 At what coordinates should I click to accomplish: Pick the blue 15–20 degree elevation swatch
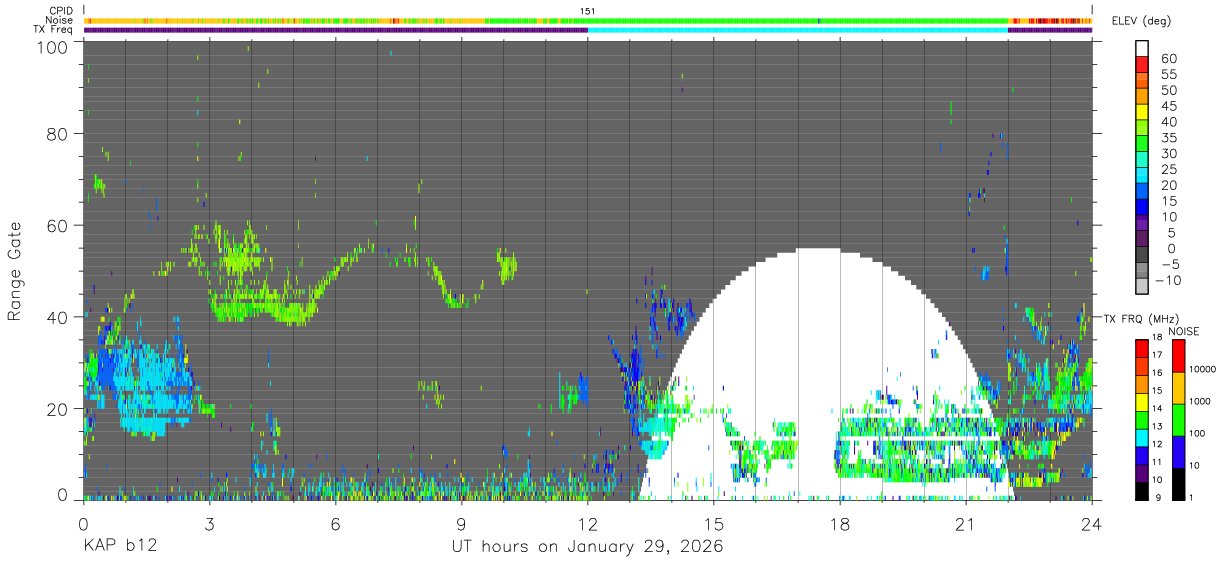point(1141,193)
